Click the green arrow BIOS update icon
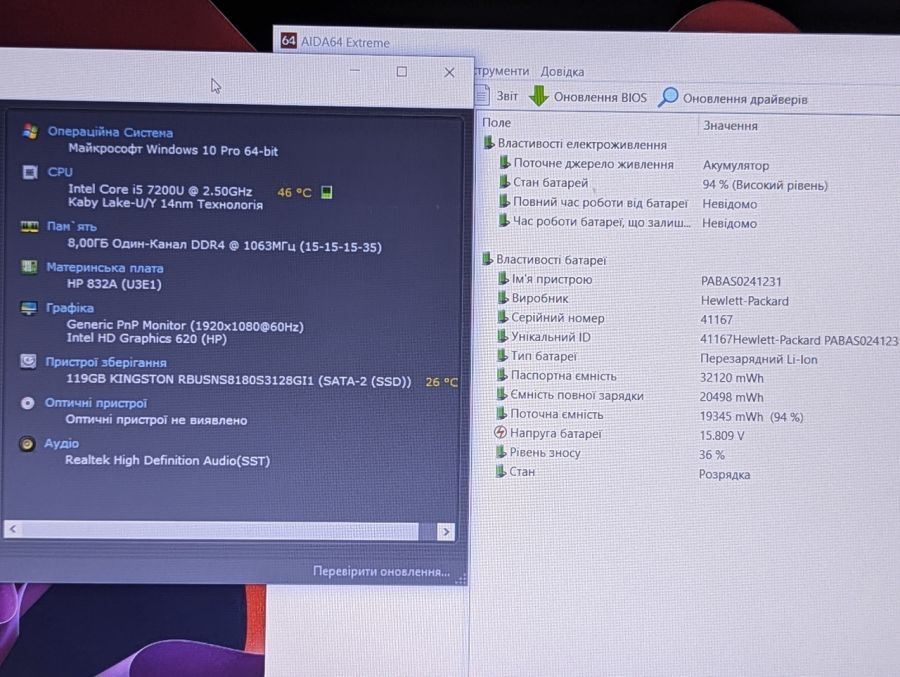 [x=538, y=96]
